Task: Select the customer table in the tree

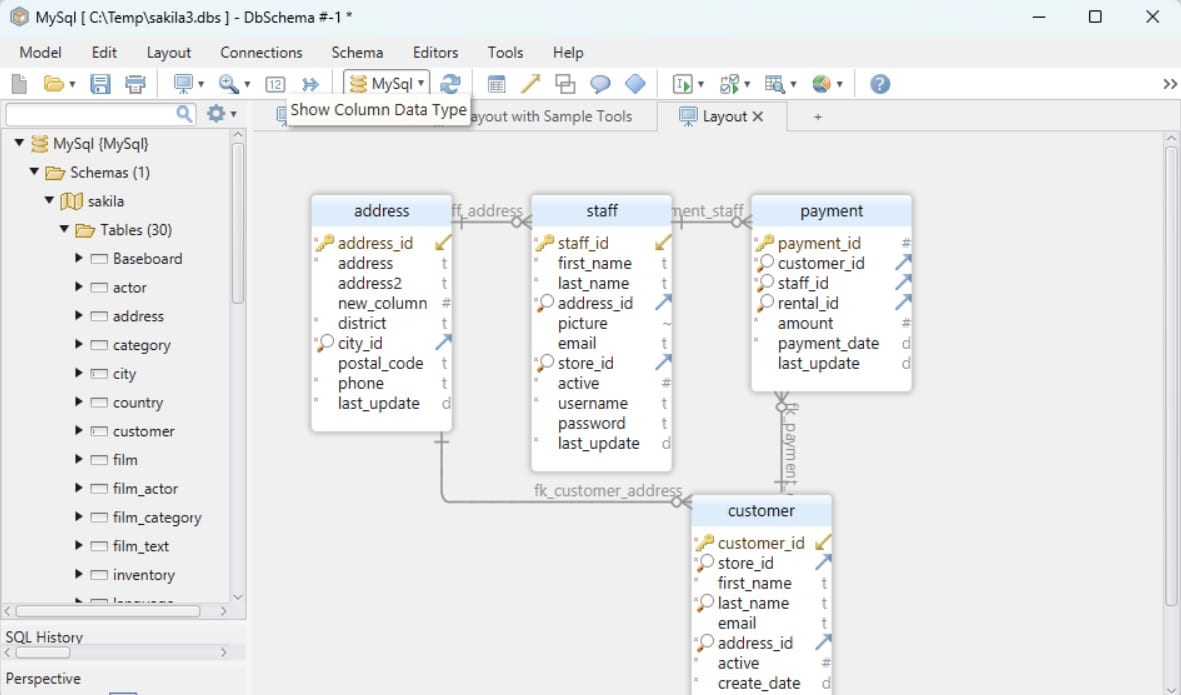Action: point(143,431)
